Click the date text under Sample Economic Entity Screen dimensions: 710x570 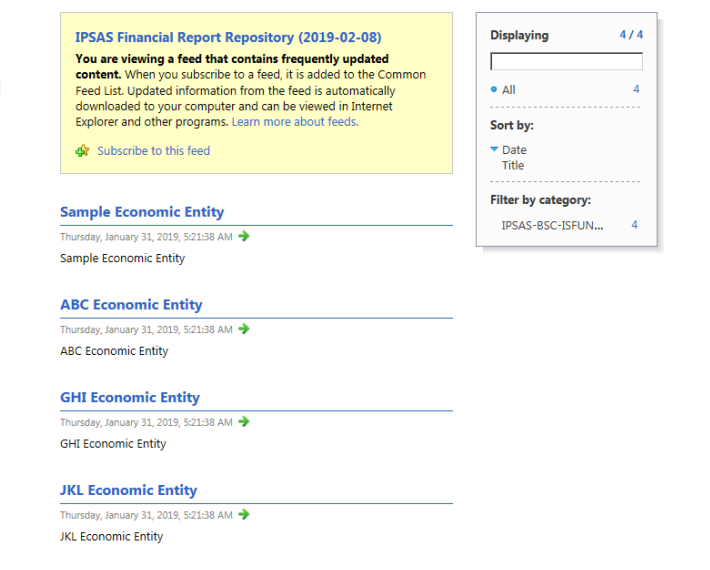pyautogui.click(x=146, y=237)
